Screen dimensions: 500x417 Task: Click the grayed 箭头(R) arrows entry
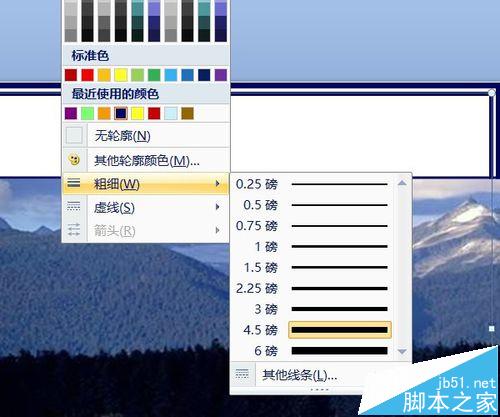(146, 230)
